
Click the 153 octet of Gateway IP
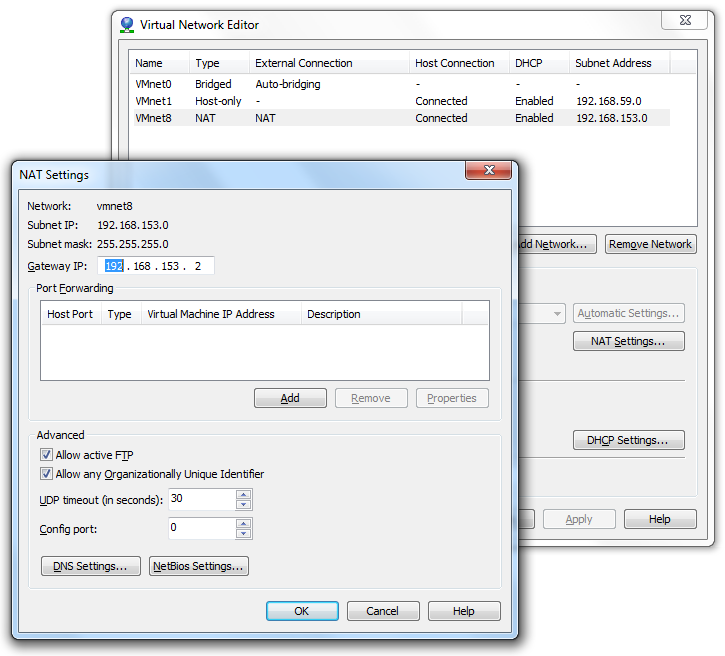click(x=170, y=266)
